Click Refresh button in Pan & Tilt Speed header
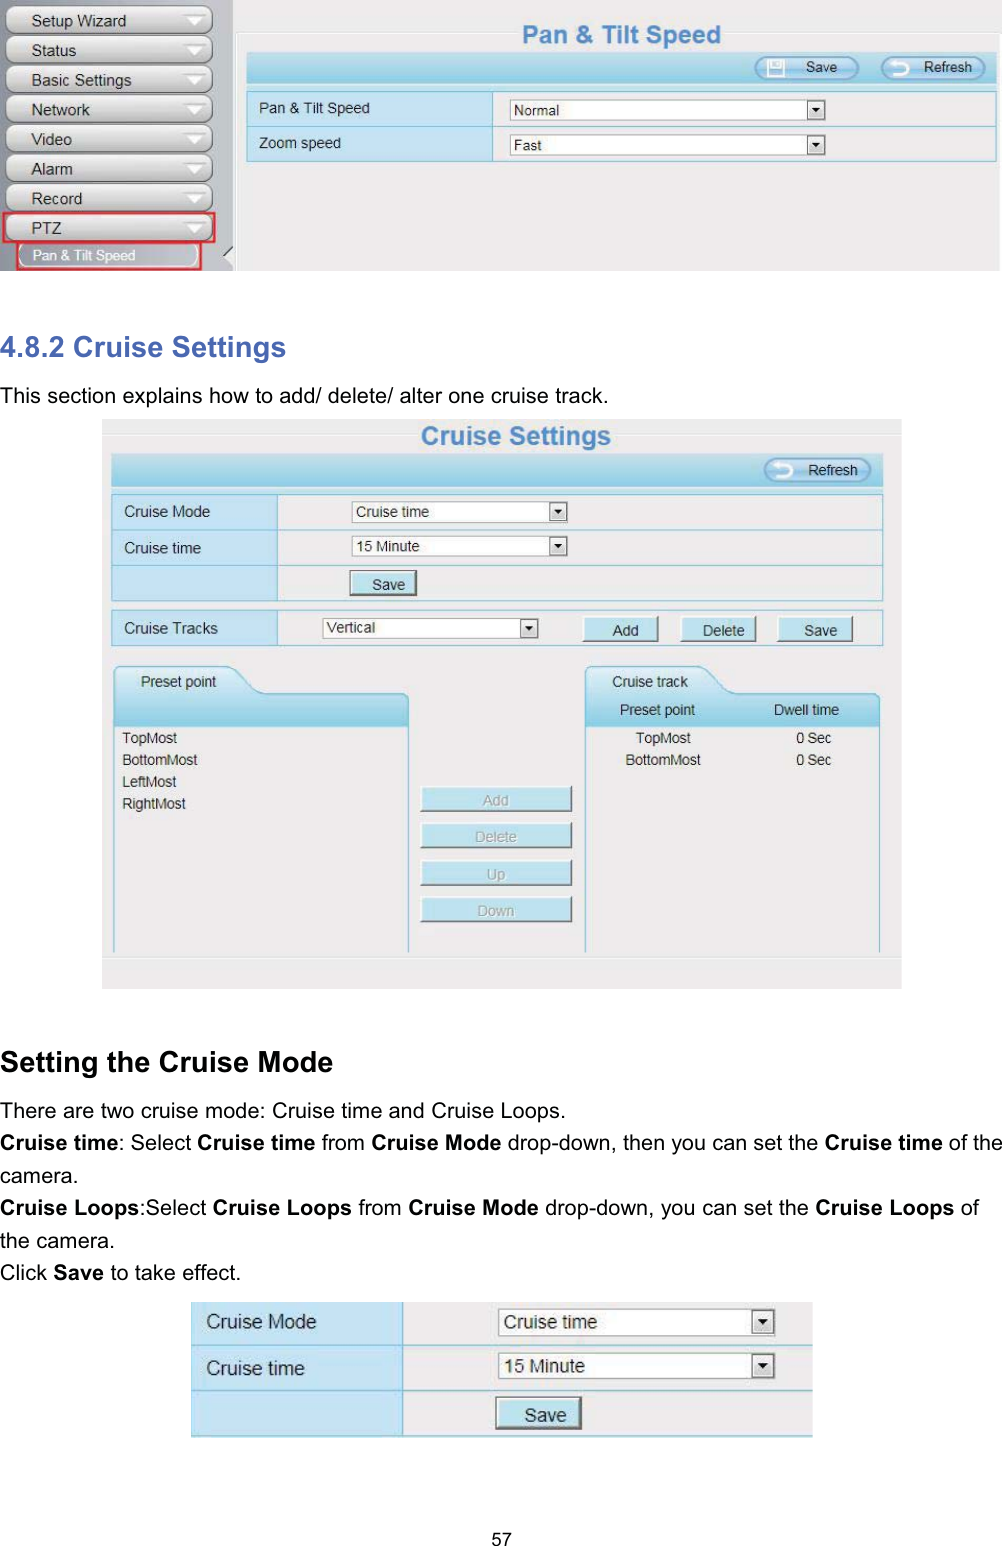The width and height of the screenshot is (1002, 1546). point(932,67)
